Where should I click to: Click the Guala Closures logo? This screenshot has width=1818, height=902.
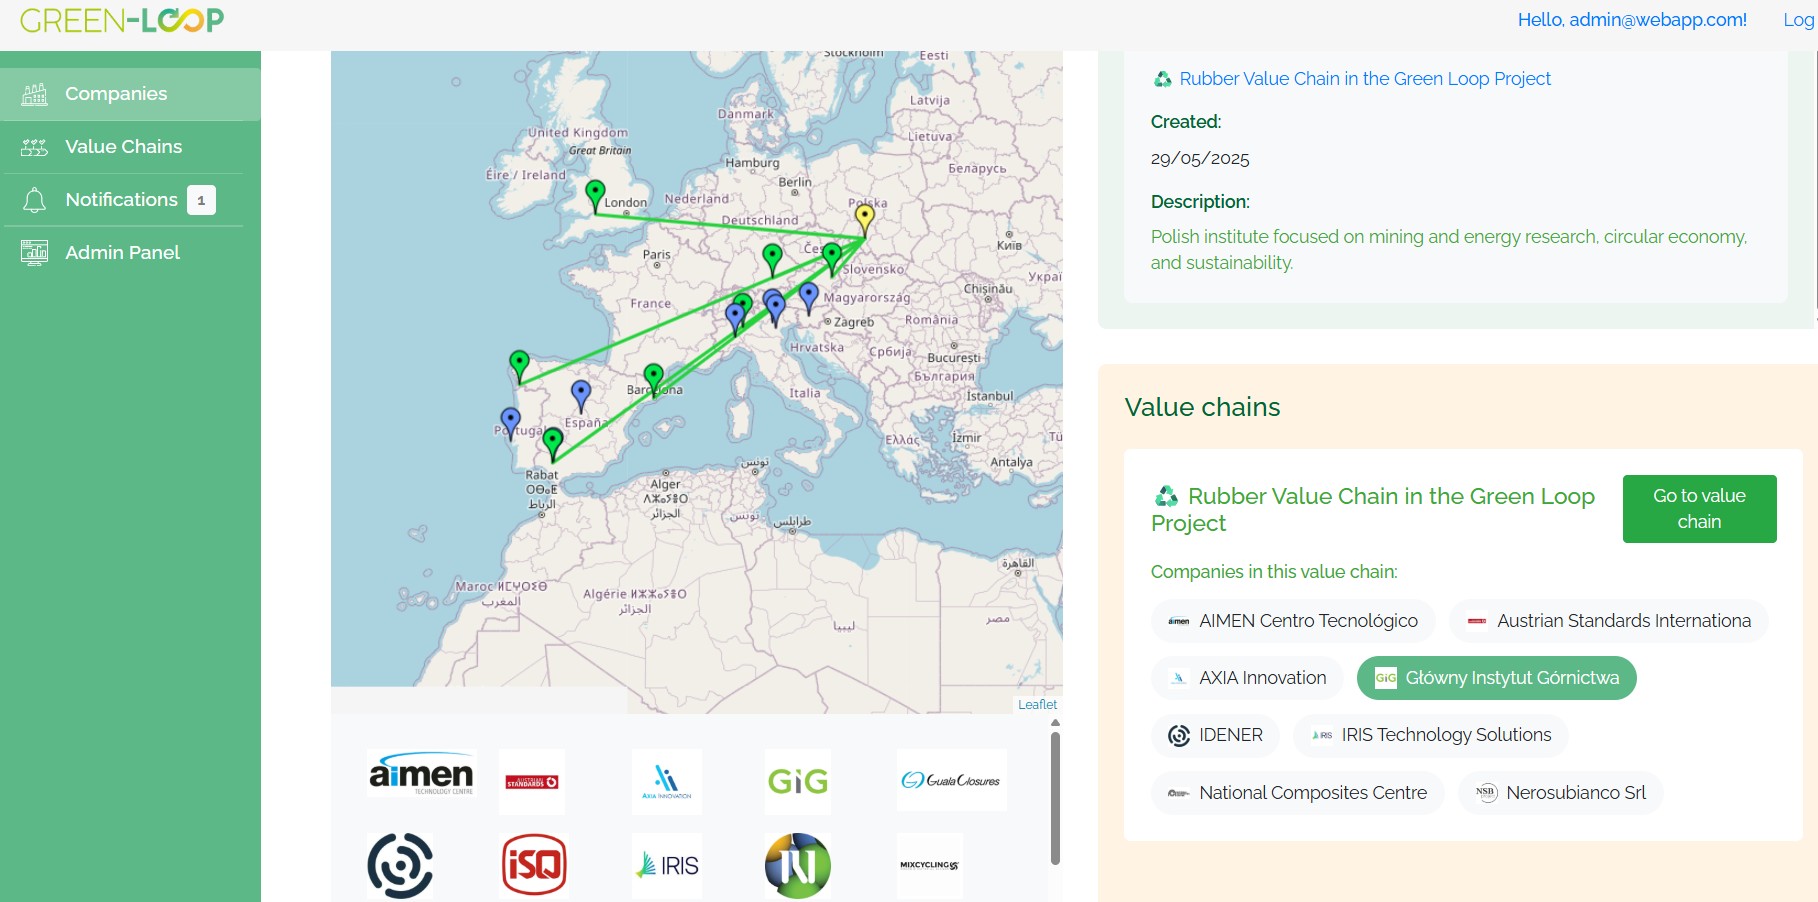click(951, 780)
